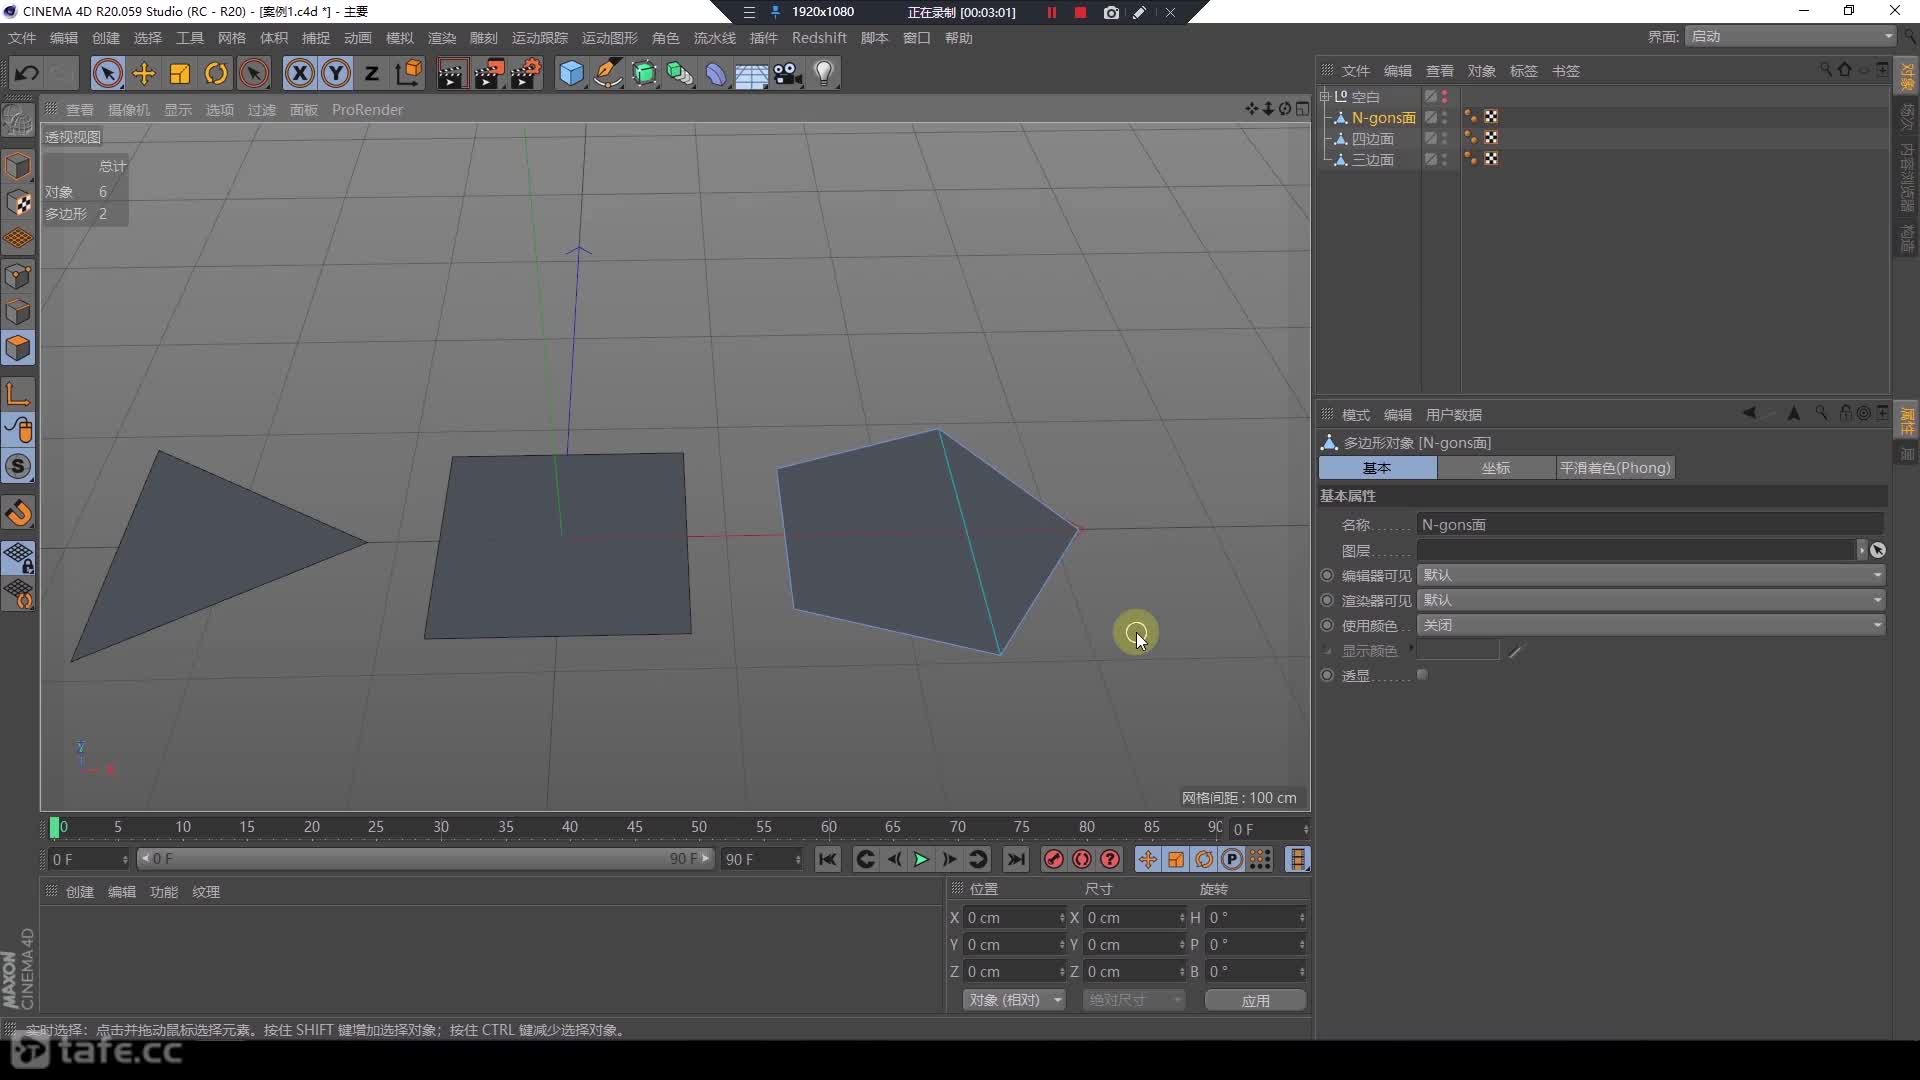Toggle Autokeying button
The width and height of the screenshot is (1920, 1080).
1082,859
